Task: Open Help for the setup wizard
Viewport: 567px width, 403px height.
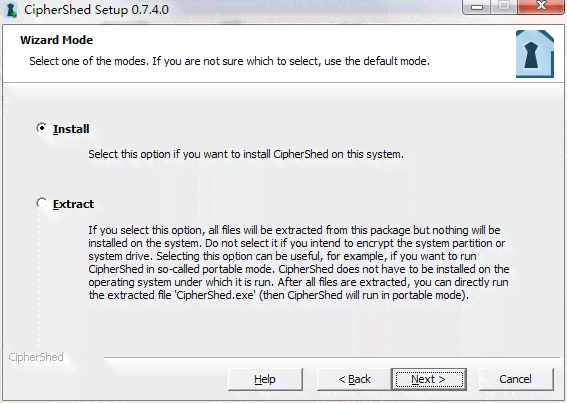Action: click(x=265, y=379)
